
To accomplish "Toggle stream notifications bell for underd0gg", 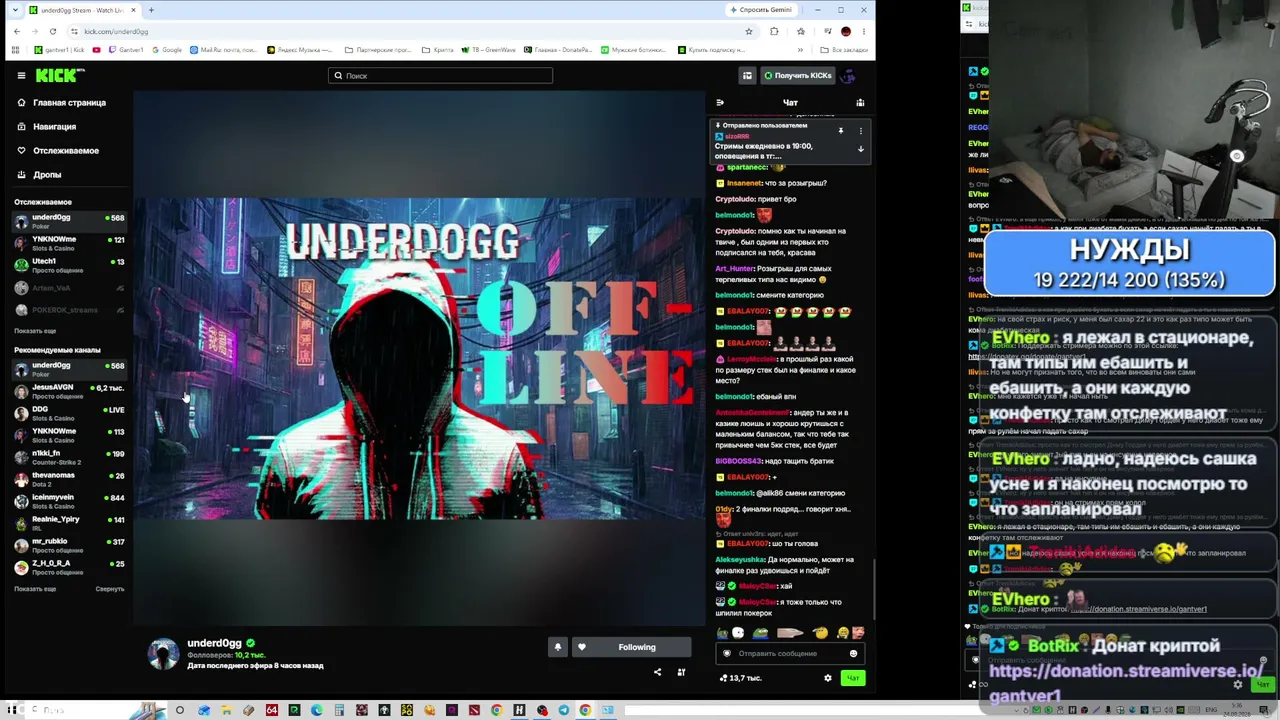I will click(x=558, y=647).
